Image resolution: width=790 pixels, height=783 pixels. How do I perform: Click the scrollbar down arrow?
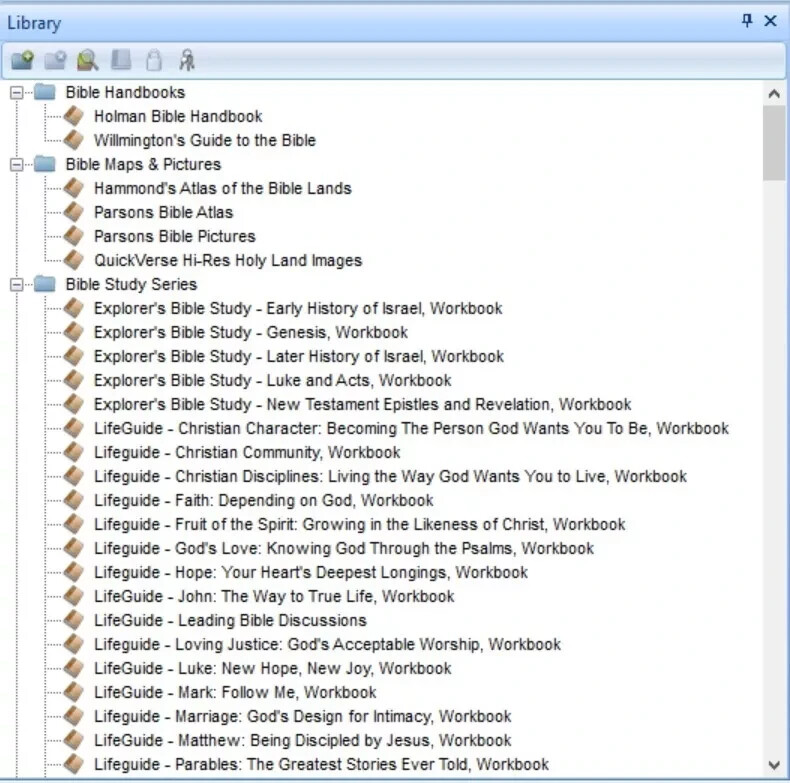point(774,765)
